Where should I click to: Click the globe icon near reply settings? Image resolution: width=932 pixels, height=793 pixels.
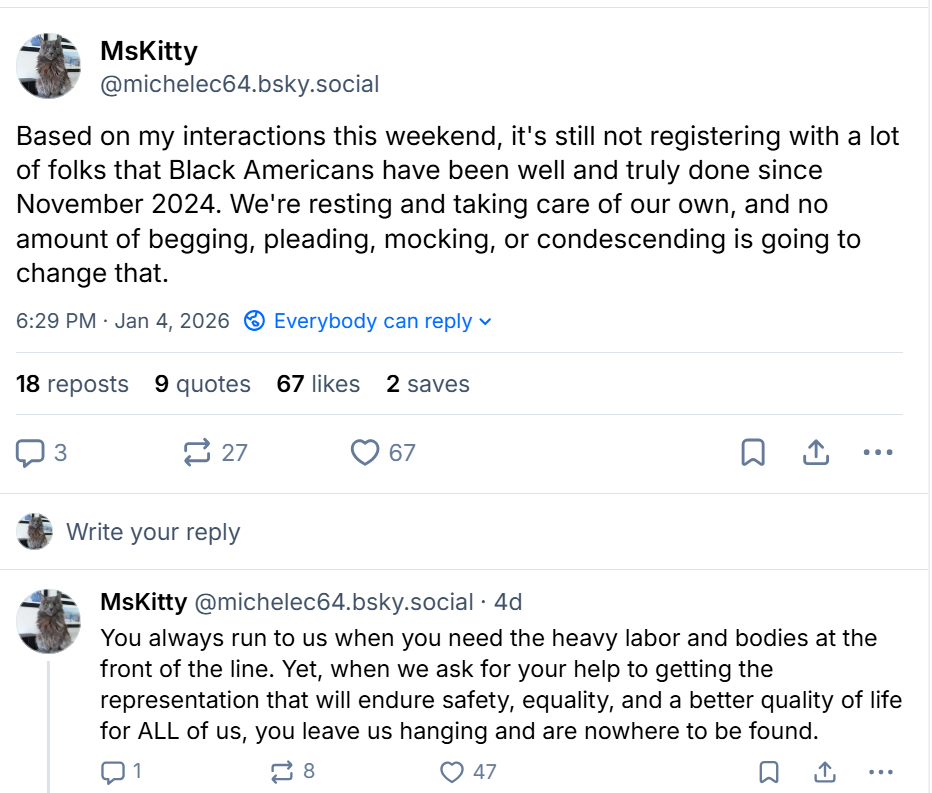click(255, 321)
